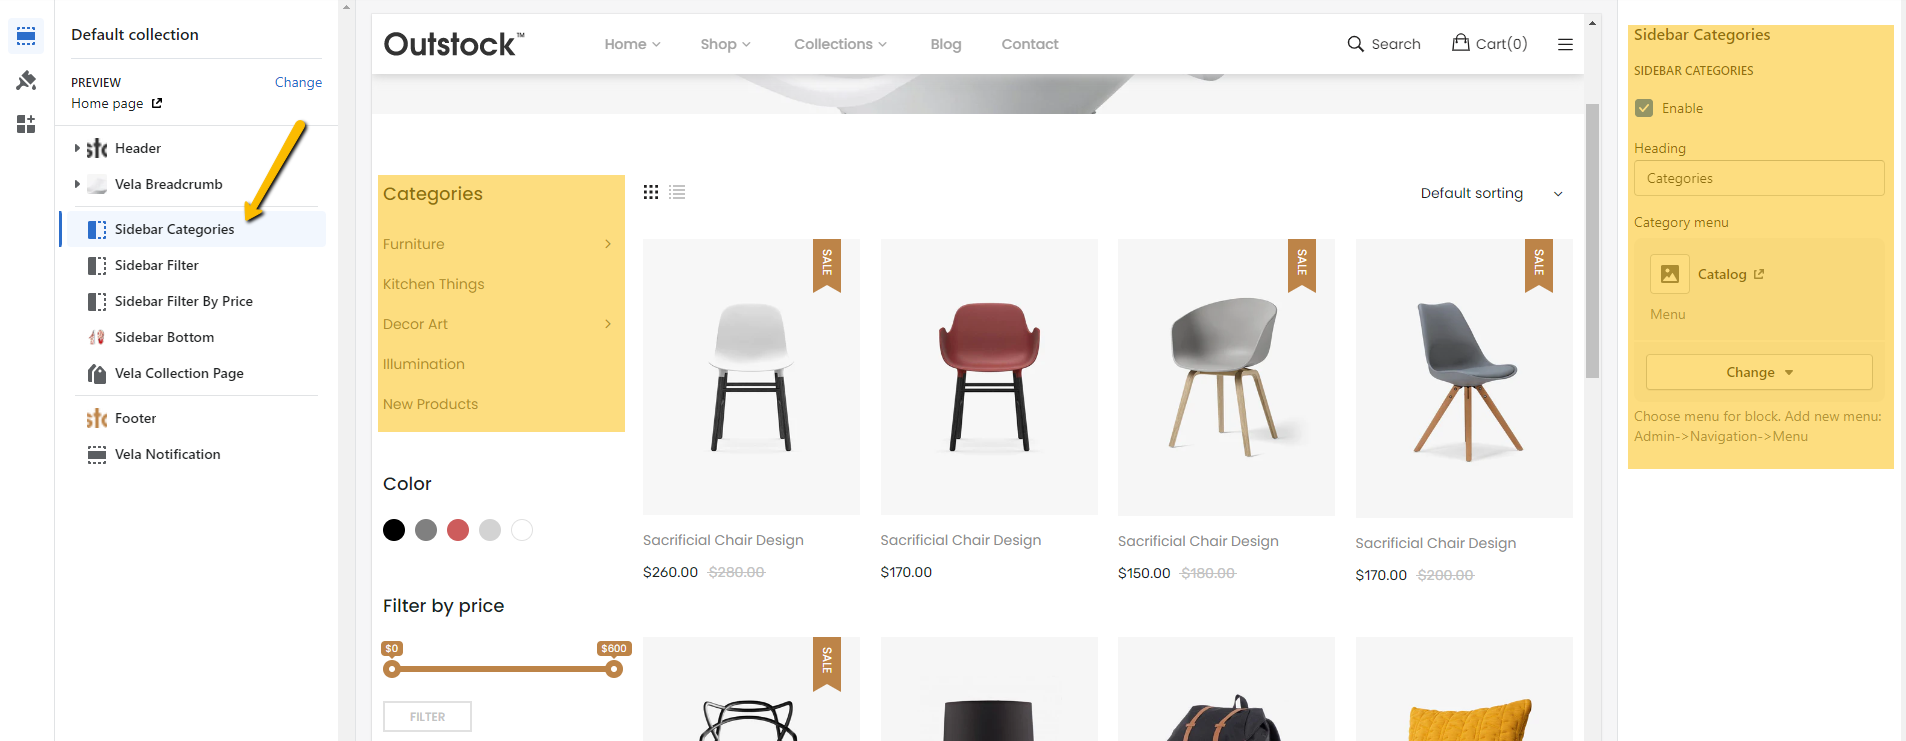Click the Change menu button

point(1759,372)
